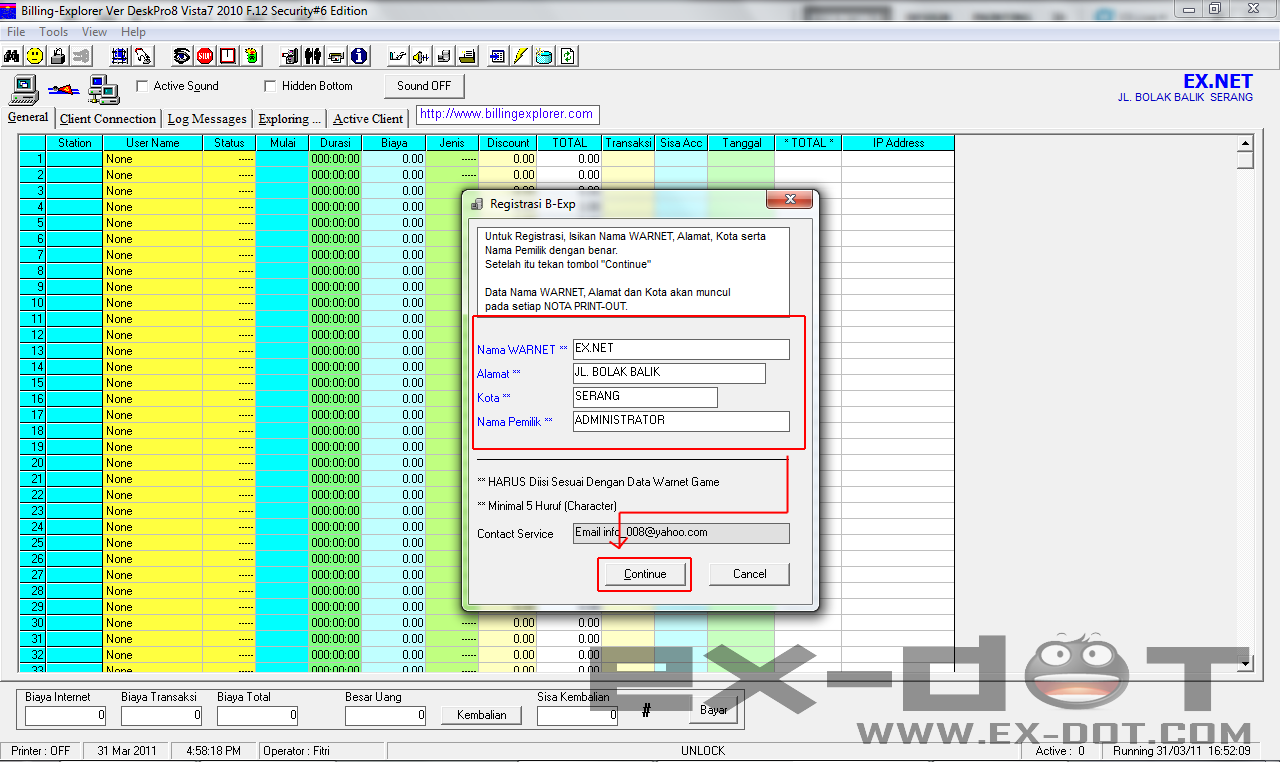Click the lightning bolt toolbar icon
The image size is (1280, 762).
[519, 56]
